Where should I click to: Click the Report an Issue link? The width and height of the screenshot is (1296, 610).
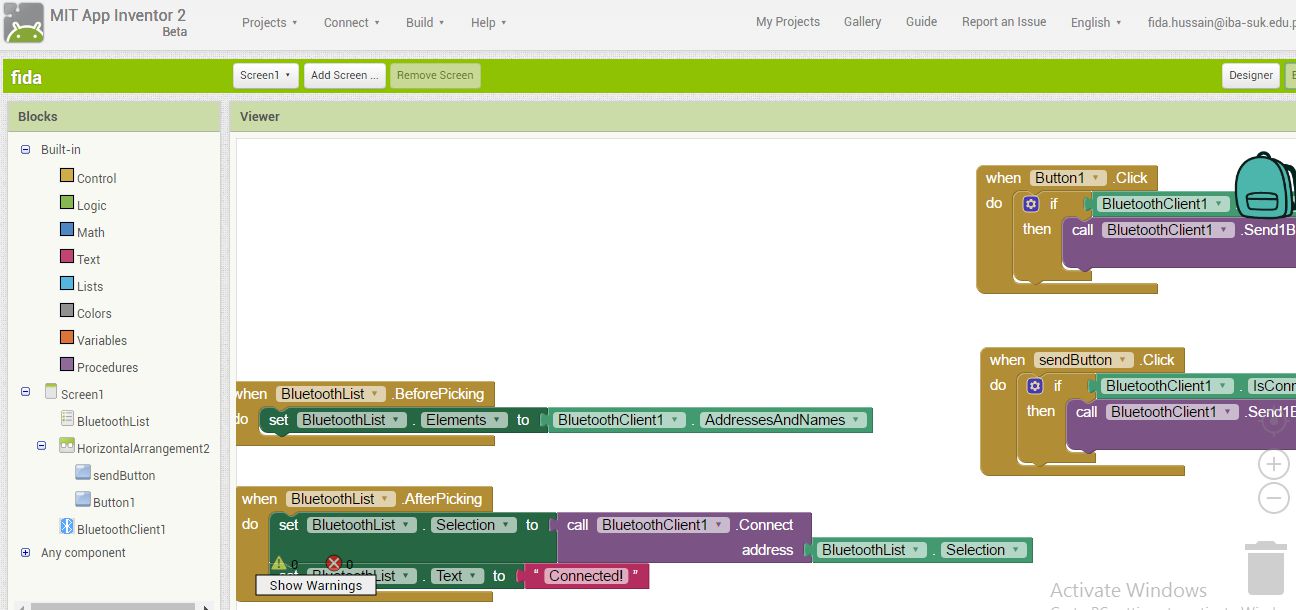(x=1004, y=22)
